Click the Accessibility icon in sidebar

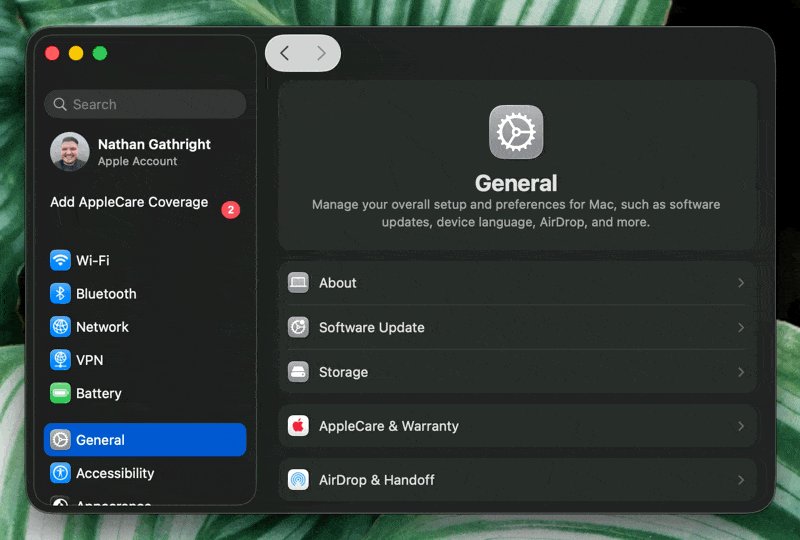pos(60,473)
